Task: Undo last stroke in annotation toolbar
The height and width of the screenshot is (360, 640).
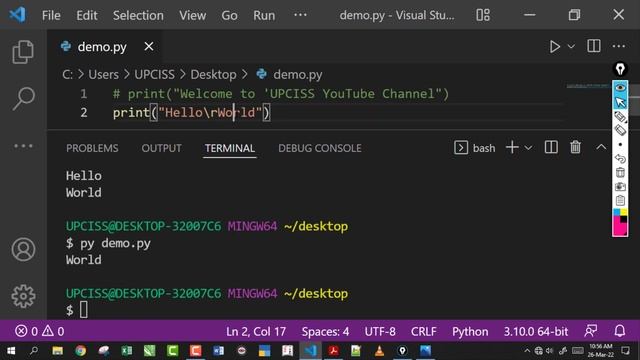Action: [x=620, y=158]
